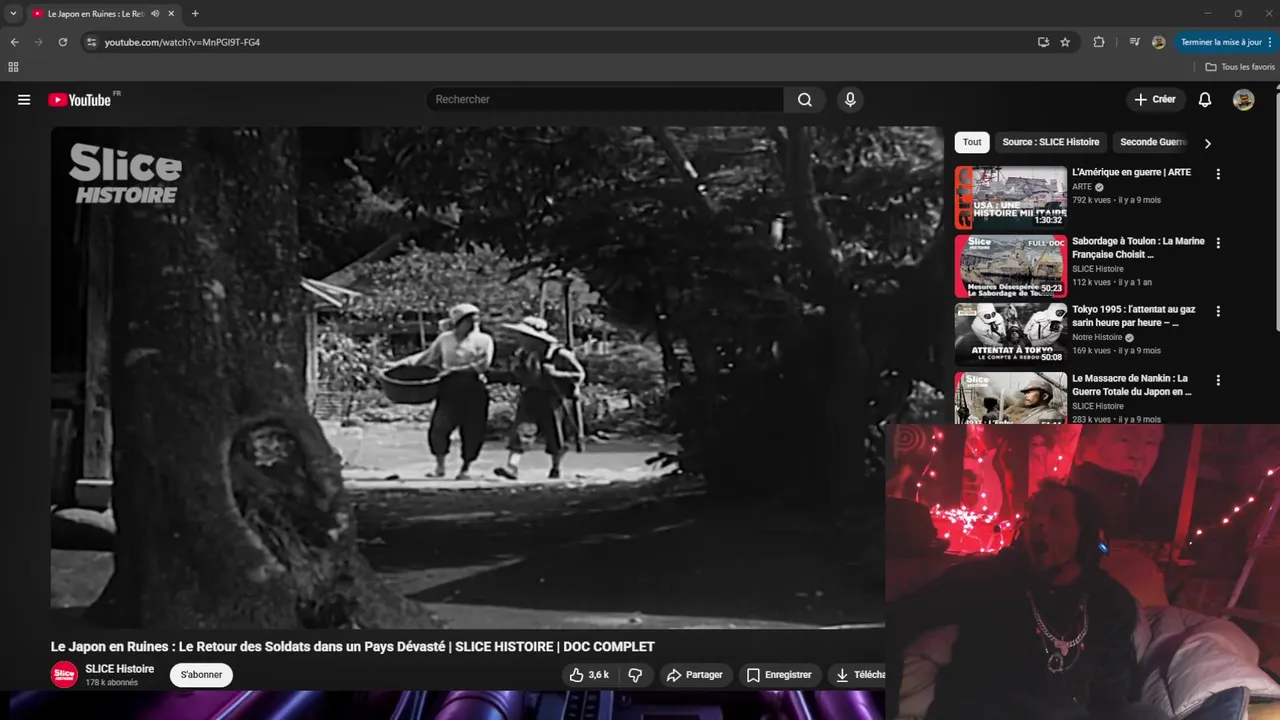The height and width of the screenshot is (720, 1280).
Task: Click the 178 k abonnés subscriber count
Action: tap(112, 683)
